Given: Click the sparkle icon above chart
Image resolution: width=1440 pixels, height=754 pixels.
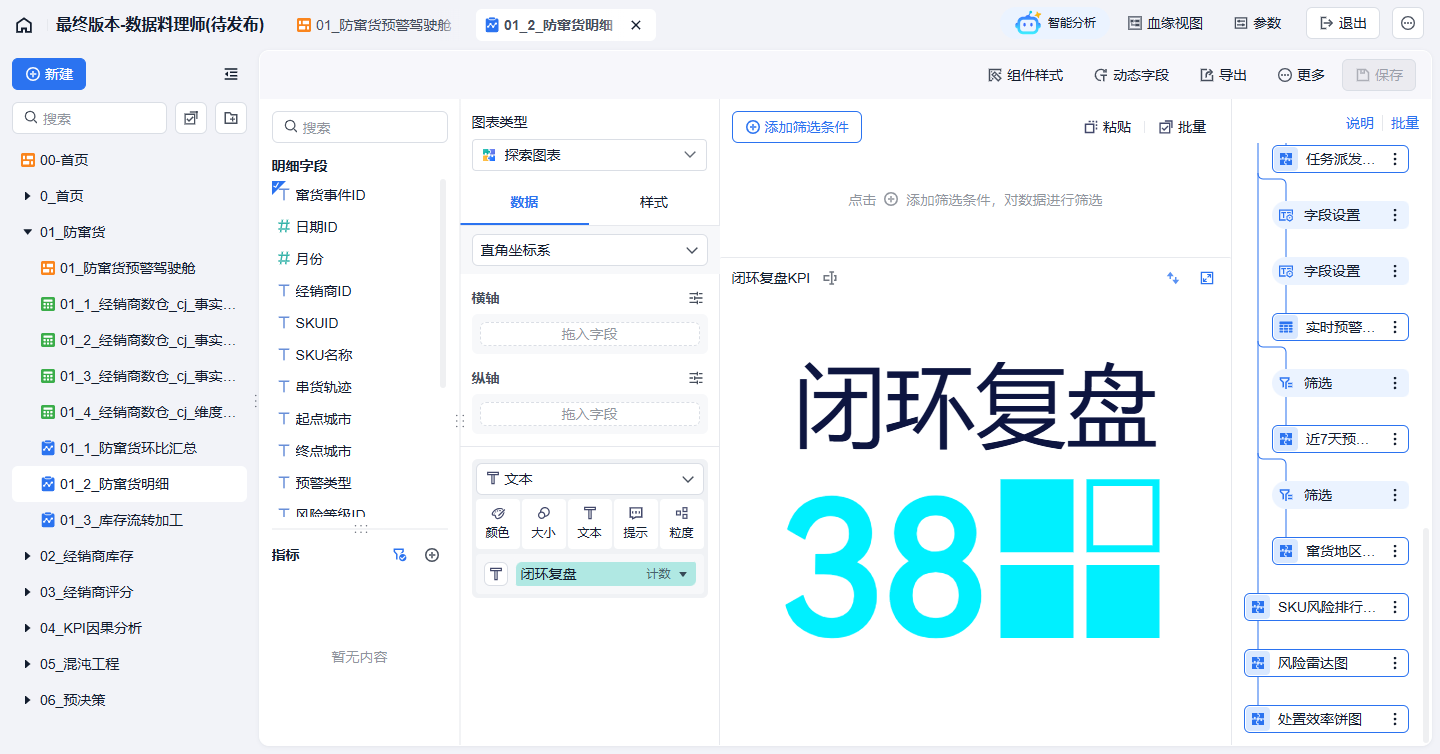Looking at the screenshot, I should (x=1173, y=278).
